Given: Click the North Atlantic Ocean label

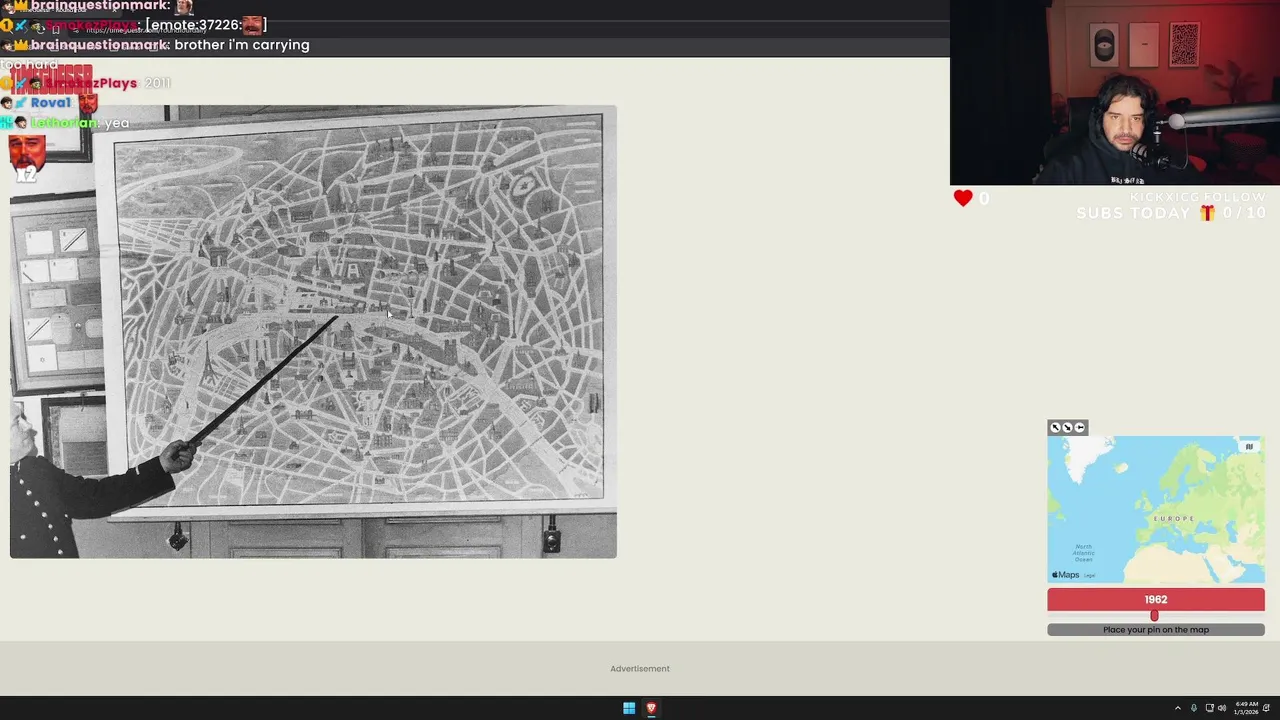Looking at the screenshot, I should tap(1084, 553).
